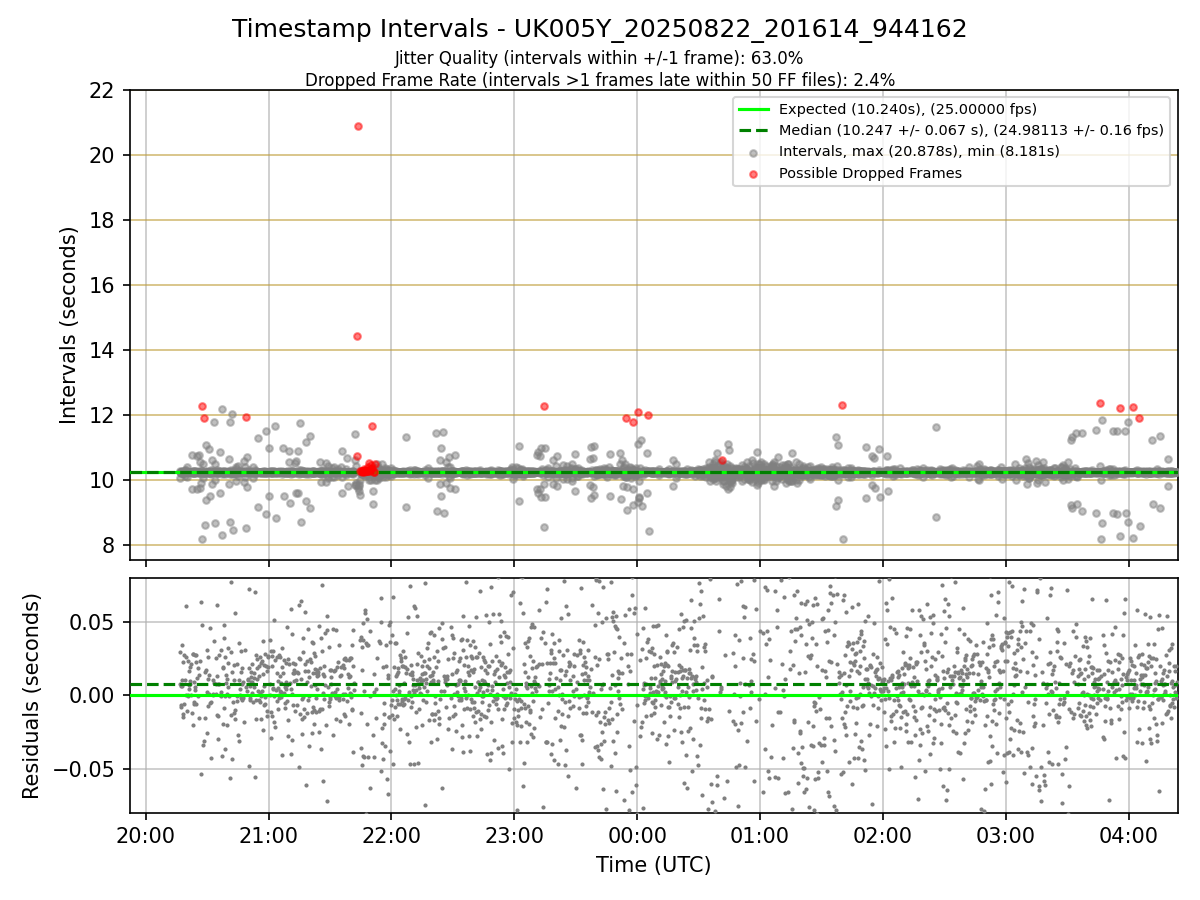Click the "Residuals (seconds)" y-axis label
Image resolution: width=1200 pixels, height=900 pixels.
coord(32,696)
